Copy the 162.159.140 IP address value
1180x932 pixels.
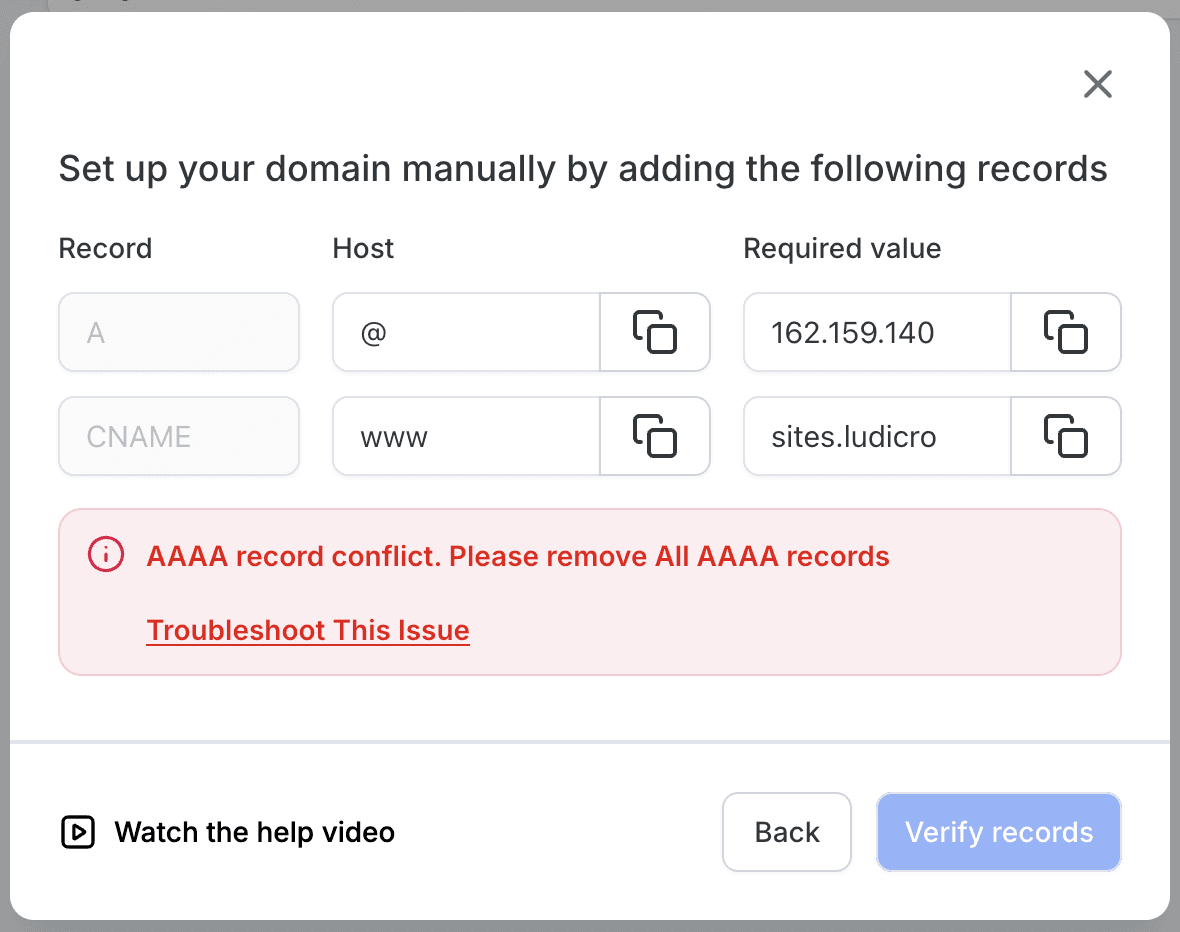[1066, 332]
